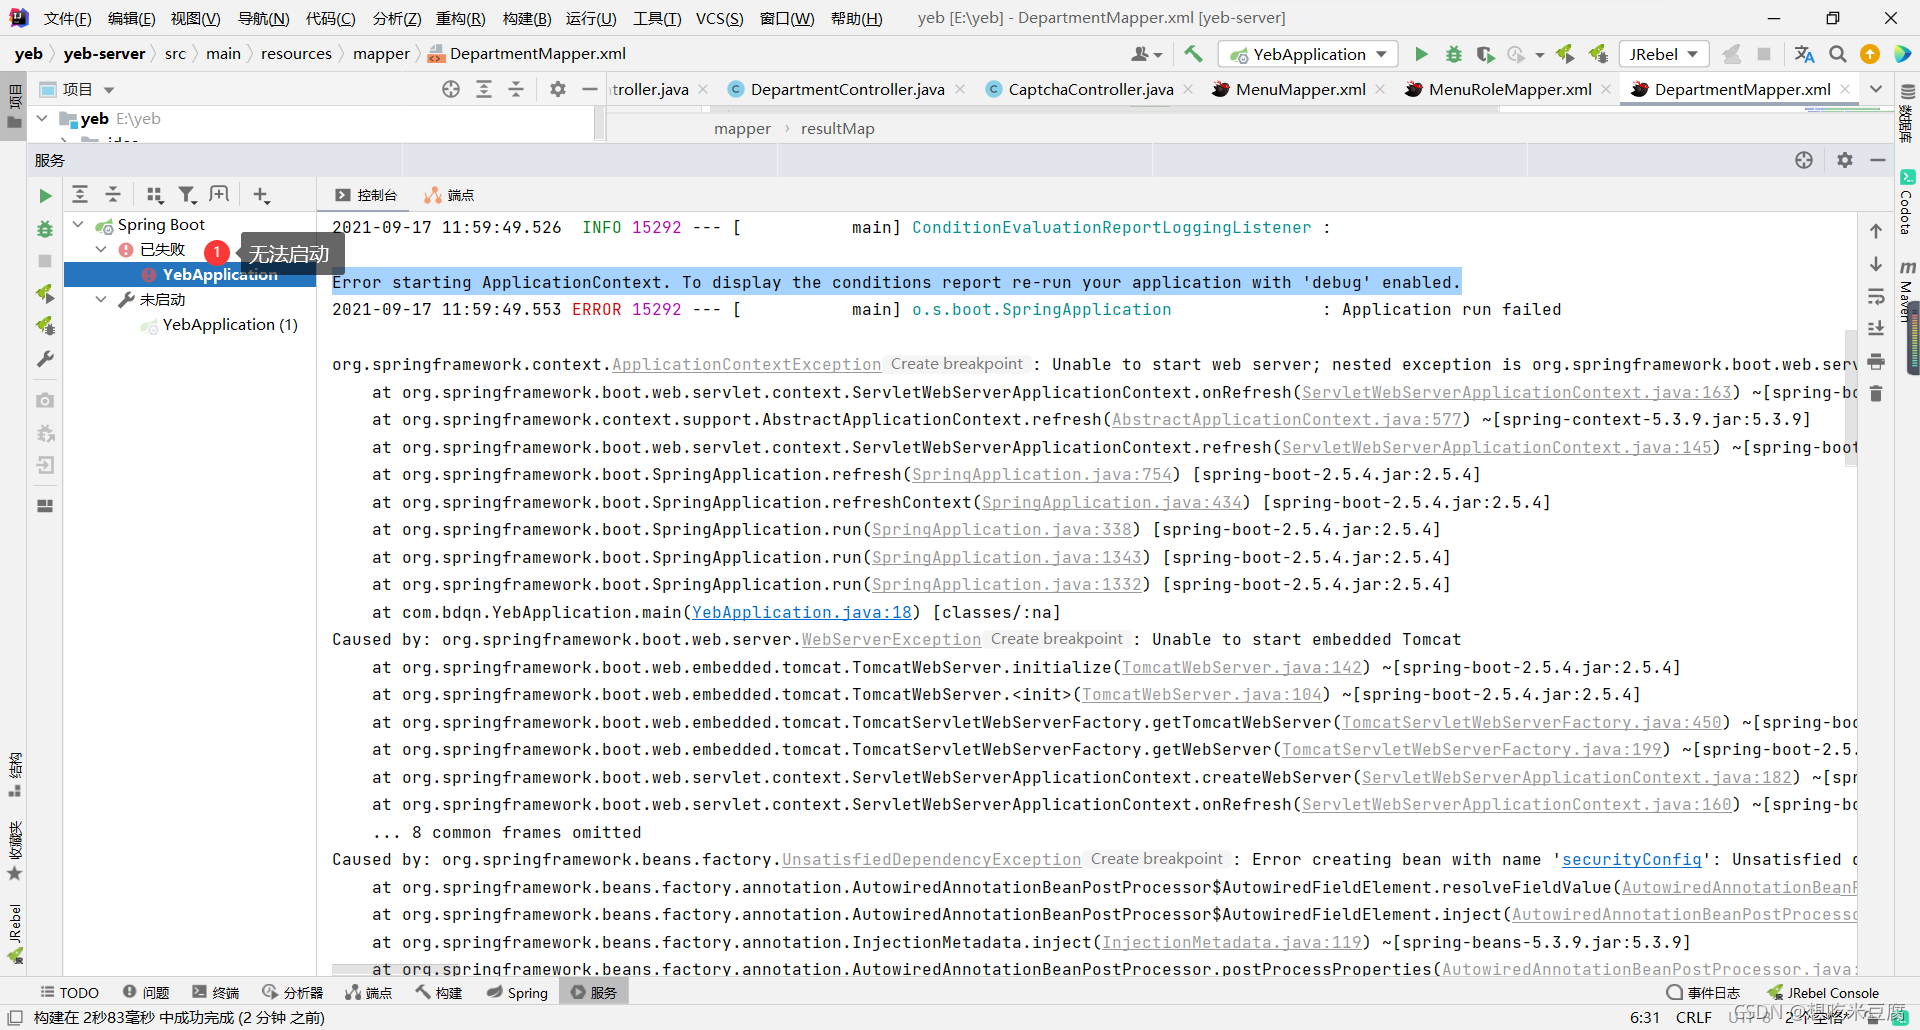
Task: Start debugging using the Debug bug icon
Action: click(1454, 54)
